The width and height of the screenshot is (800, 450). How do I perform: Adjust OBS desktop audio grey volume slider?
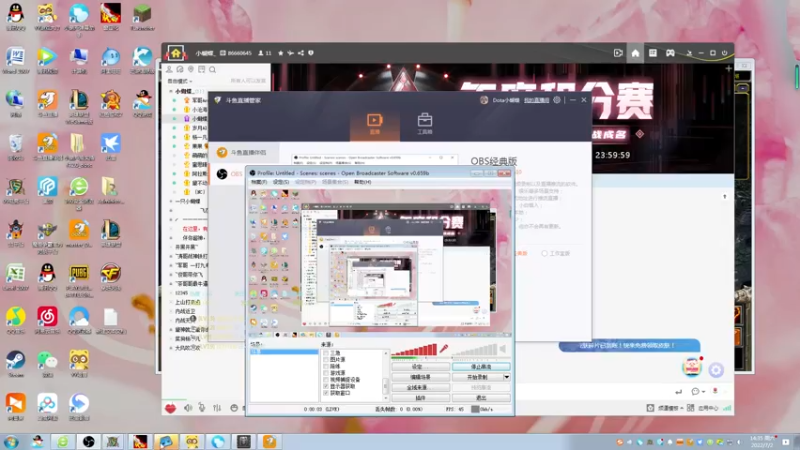[474, 349]
